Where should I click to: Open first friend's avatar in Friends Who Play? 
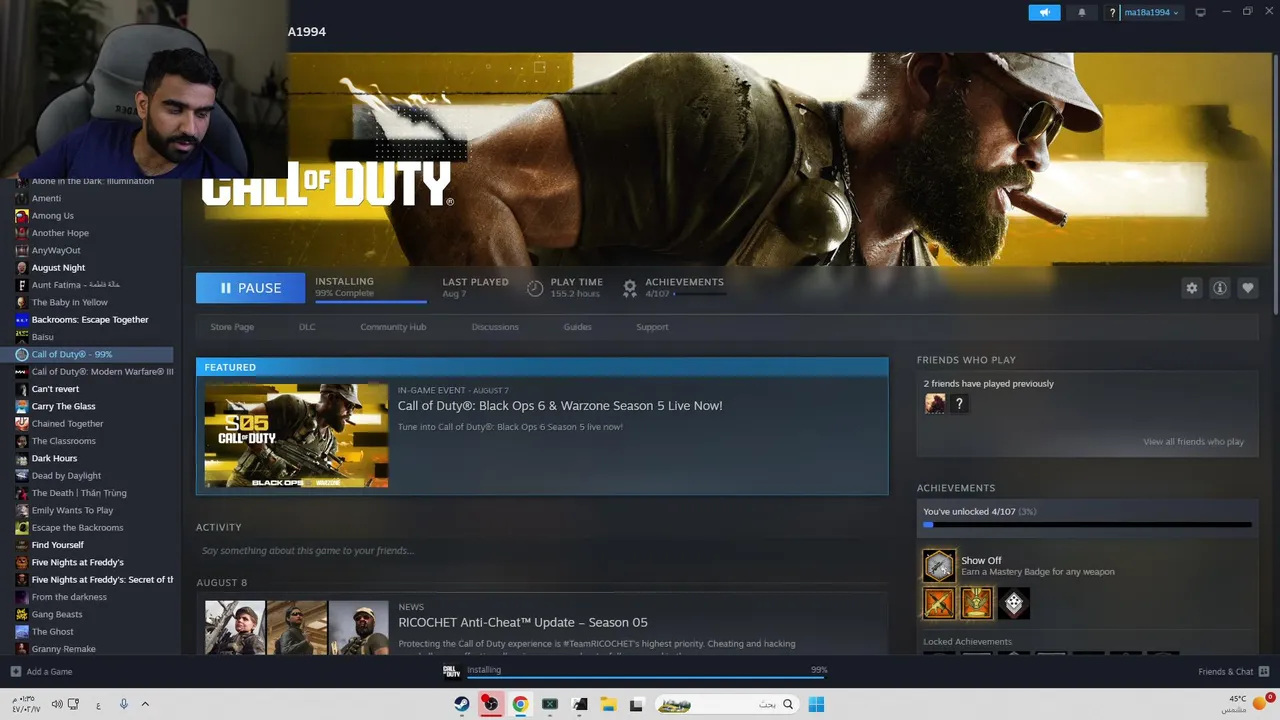click(935, 404)
